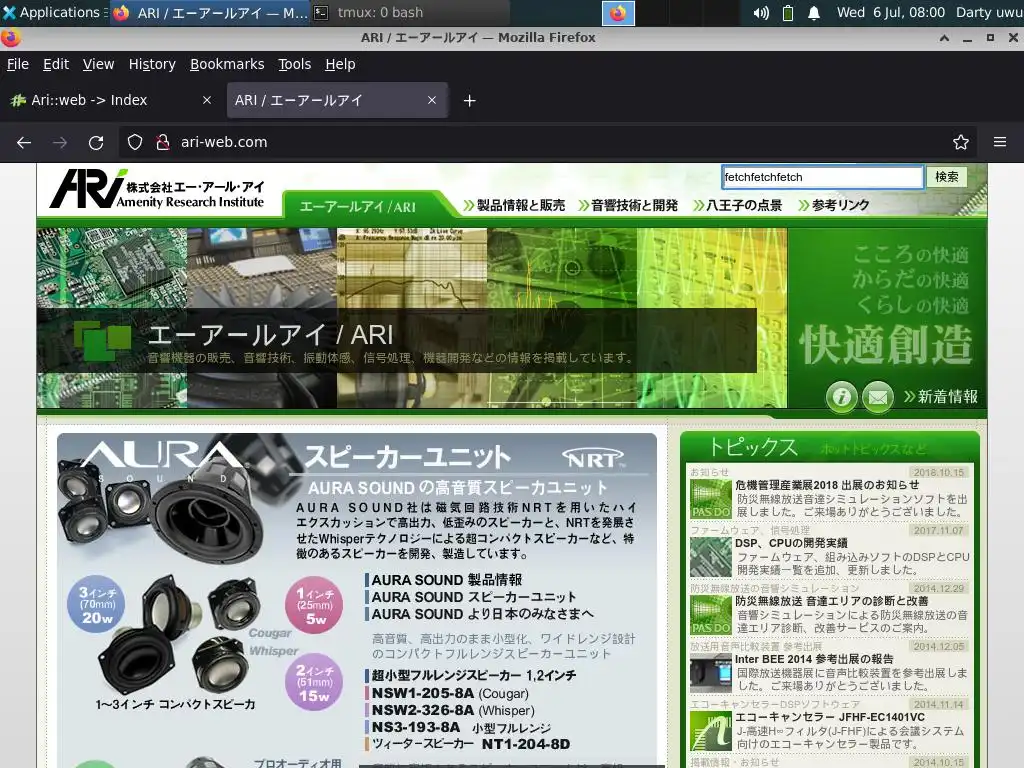Open 参考リンク navigation link

[x=834, y=205]
